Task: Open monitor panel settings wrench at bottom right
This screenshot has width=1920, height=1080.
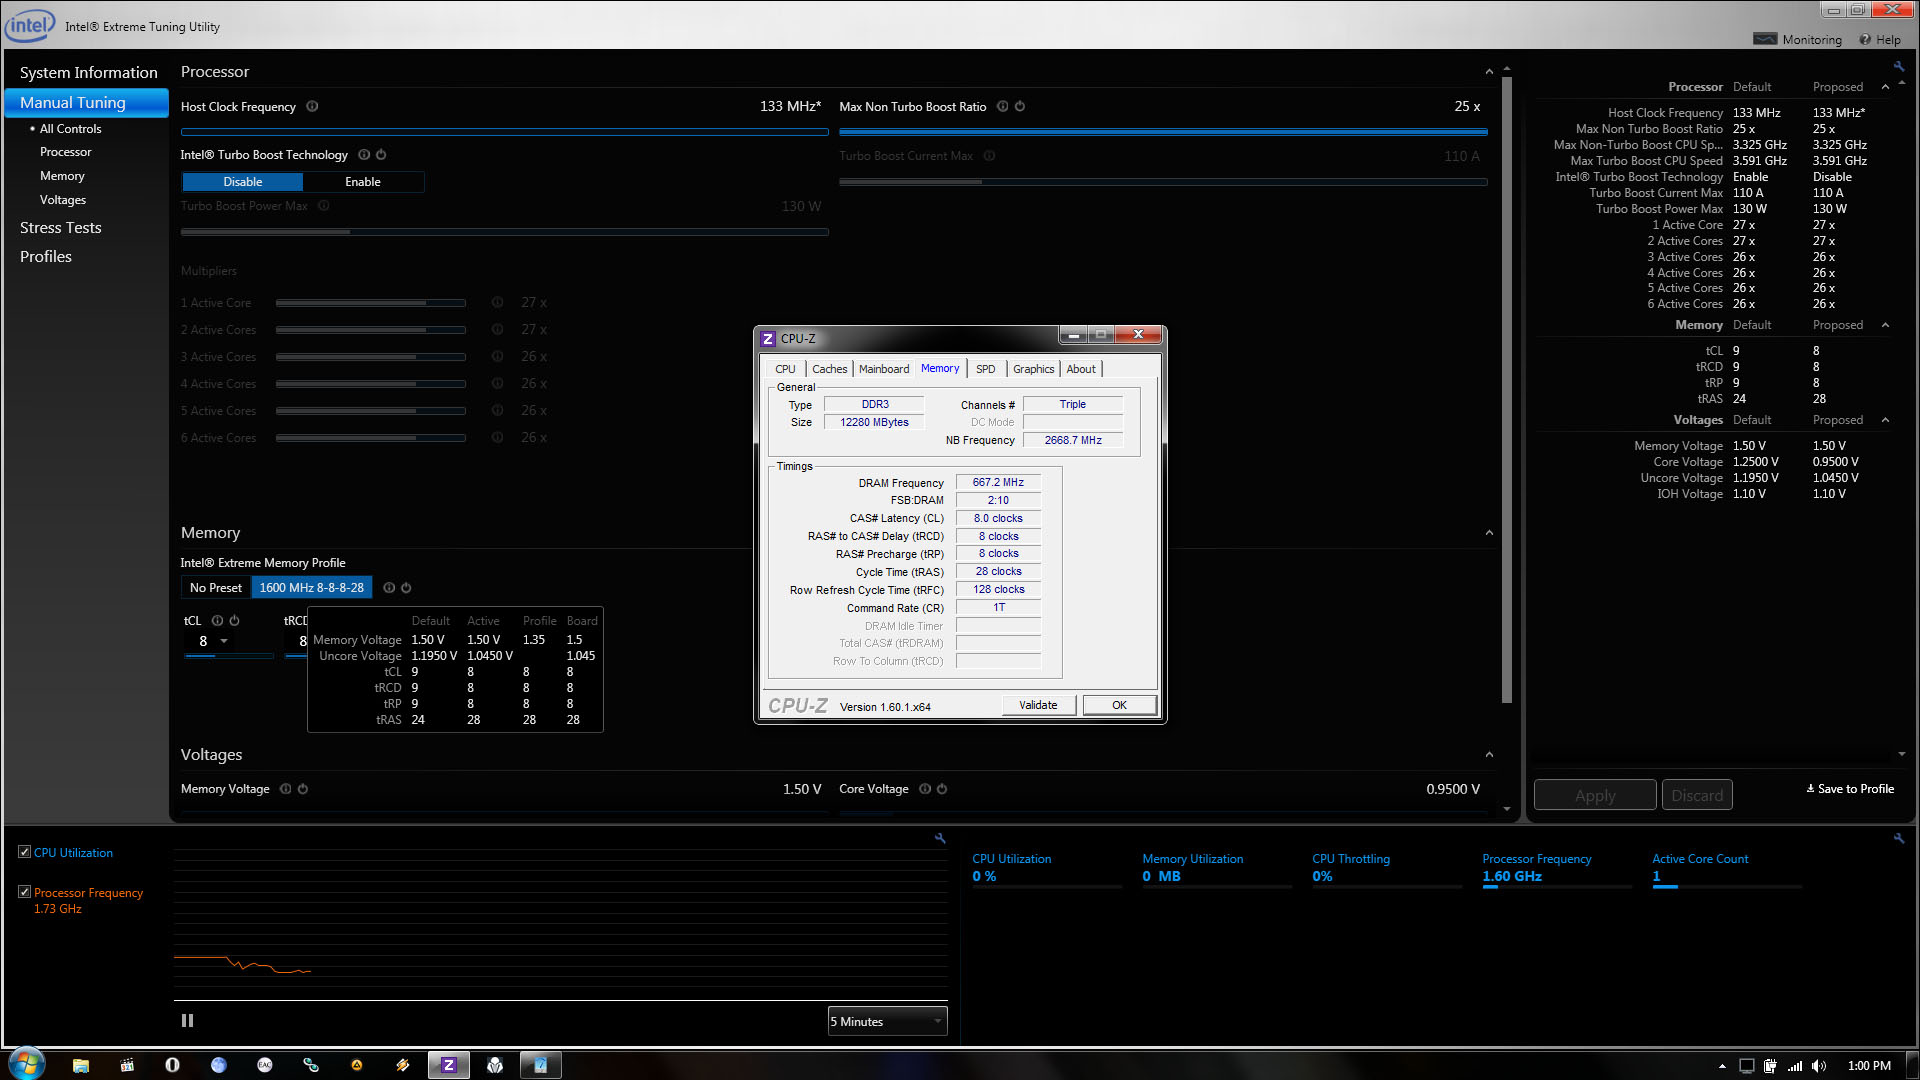Action: tap(1899, 839)
